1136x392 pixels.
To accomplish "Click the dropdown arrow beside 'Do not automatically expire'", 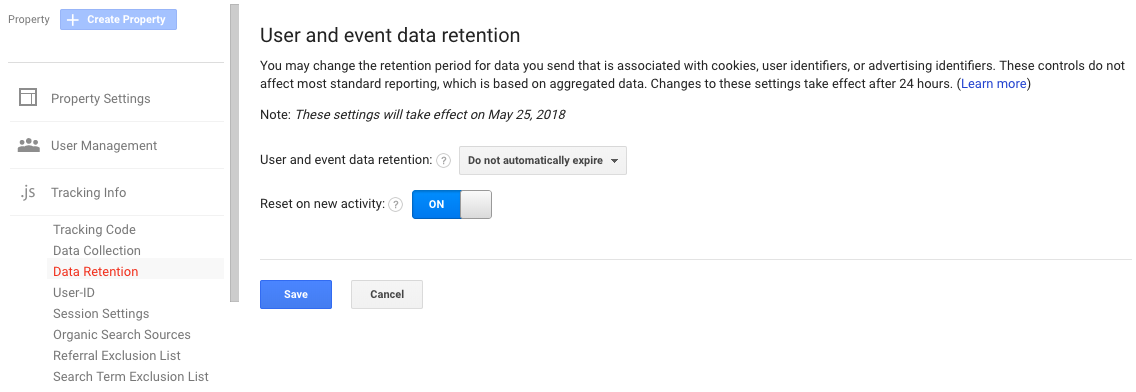I will coord(614,161).
